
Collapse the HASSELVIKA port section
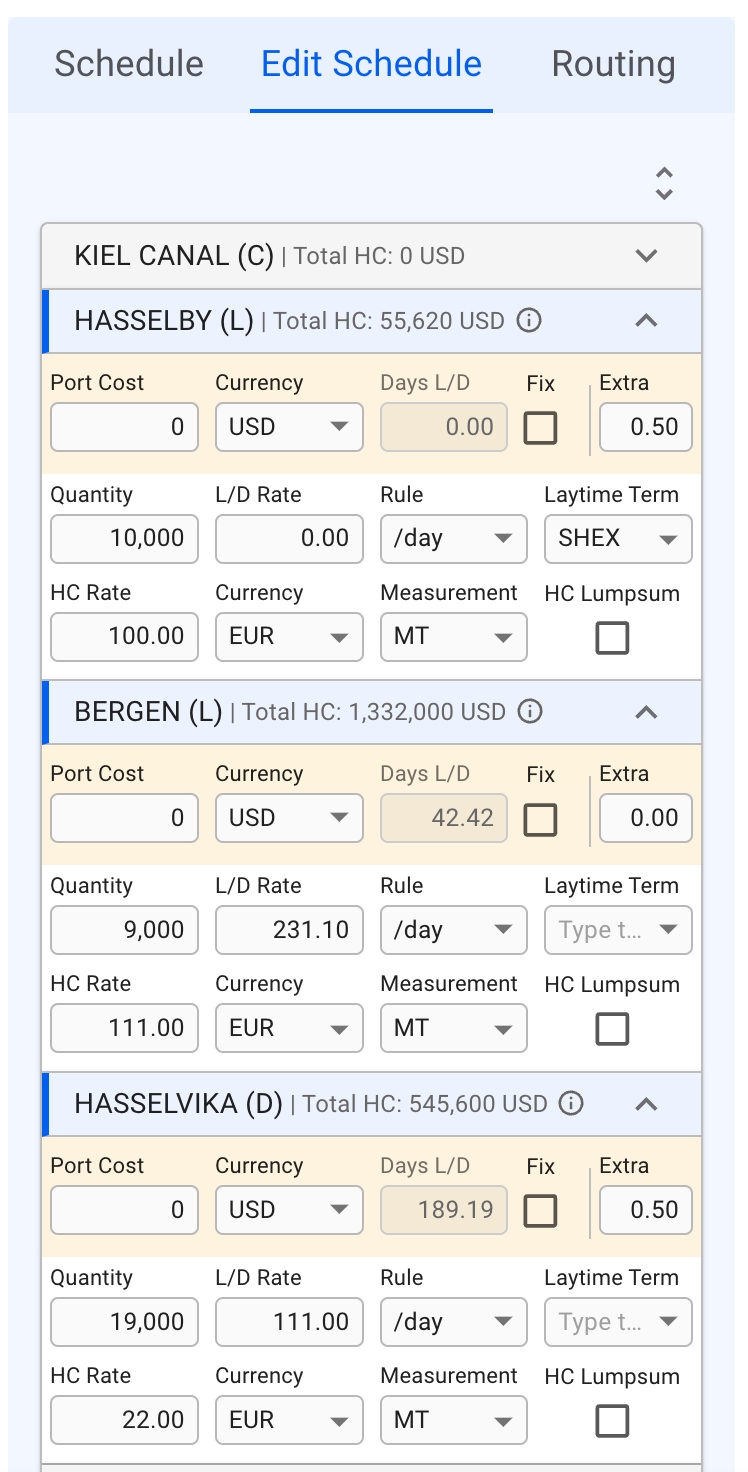(x=647, y=1104)
